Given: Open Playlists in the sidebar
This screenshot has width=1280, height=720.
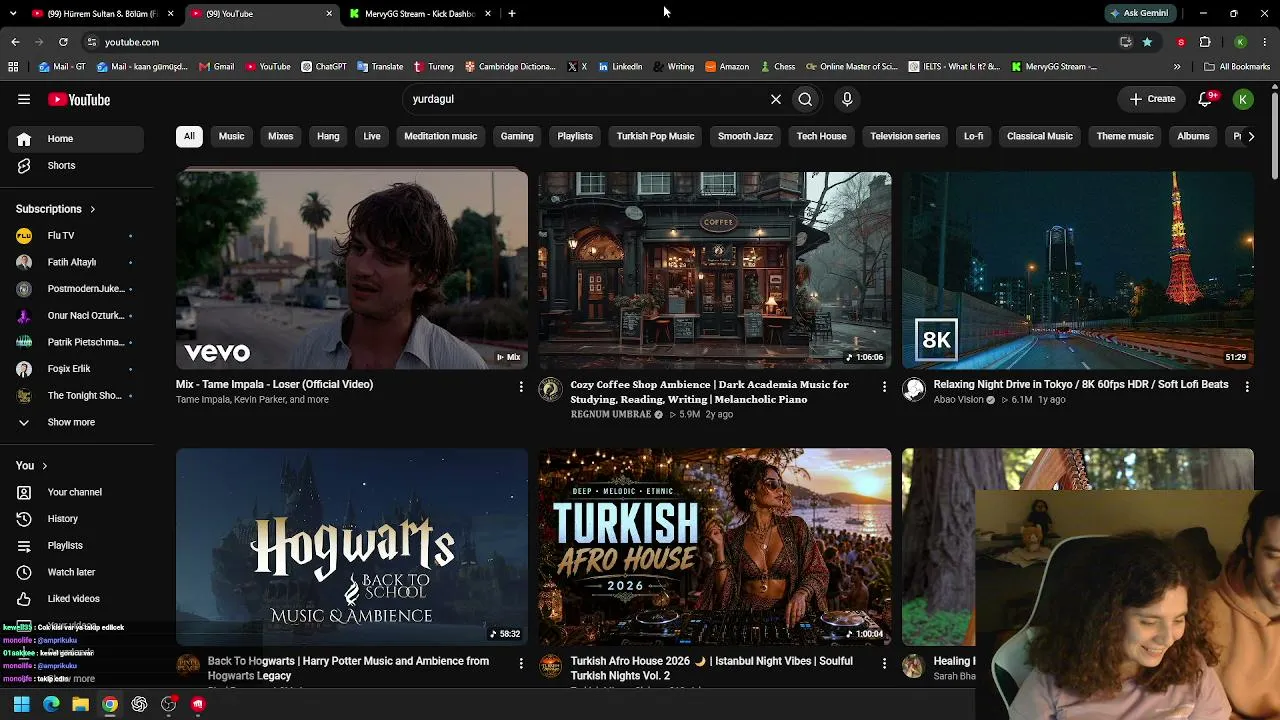Looking at the screenshot, I should point(77,545).
